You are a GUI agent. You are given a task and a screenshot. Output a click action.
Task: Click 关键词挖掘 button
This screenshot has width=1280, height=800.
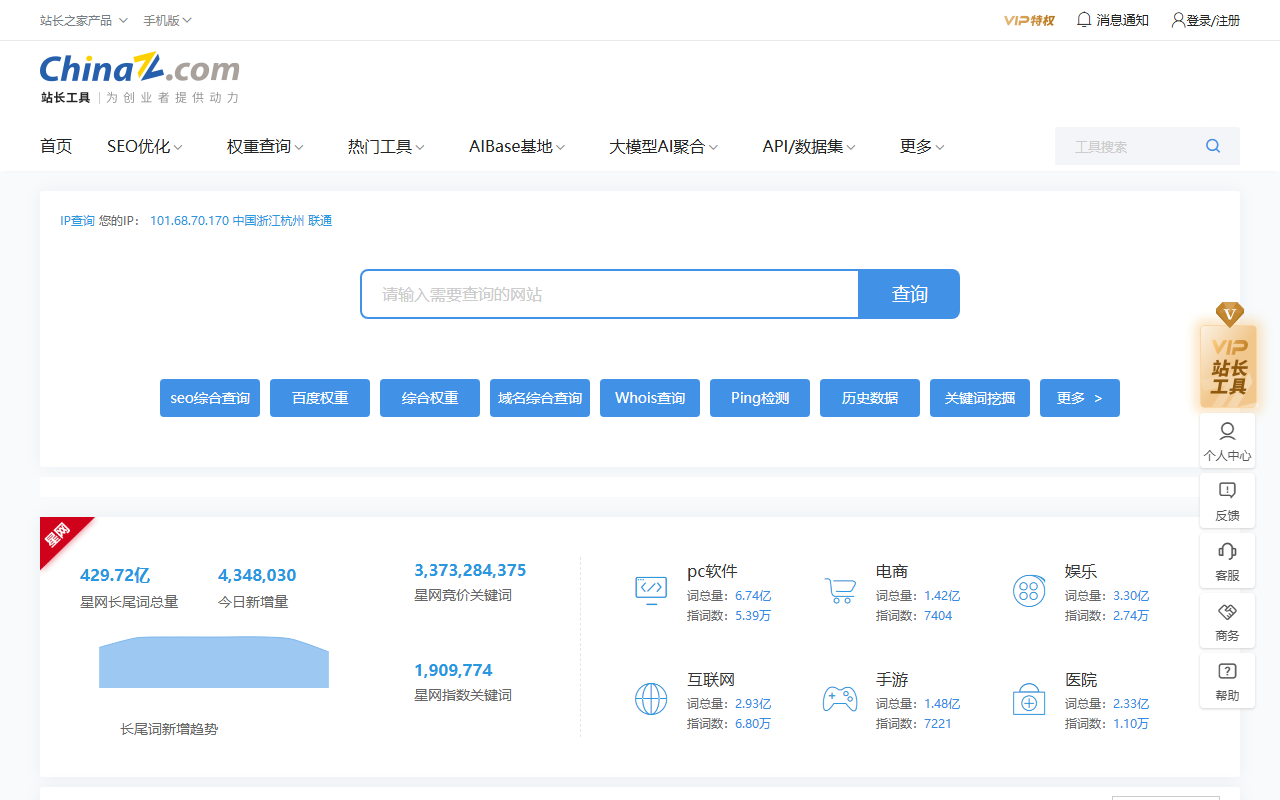(x=980, y=398)
